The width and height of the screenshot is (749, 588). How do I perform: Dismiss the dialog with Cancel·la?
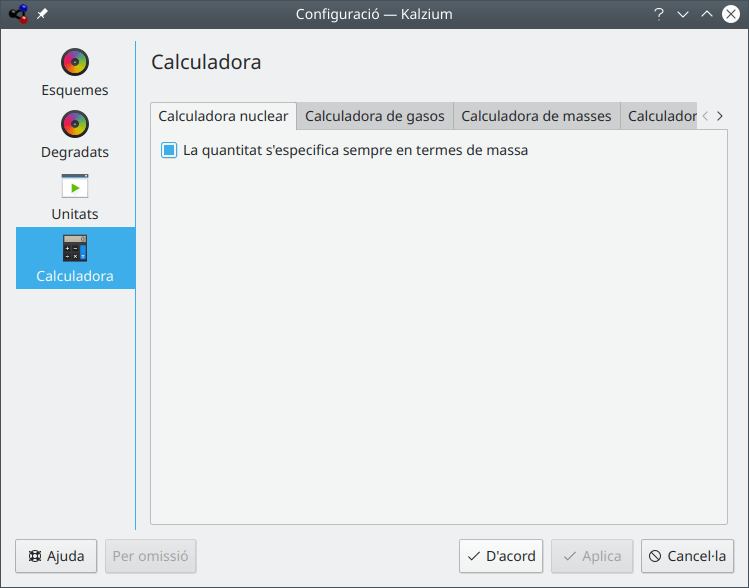pyautogui.click(x=687, y=556)
